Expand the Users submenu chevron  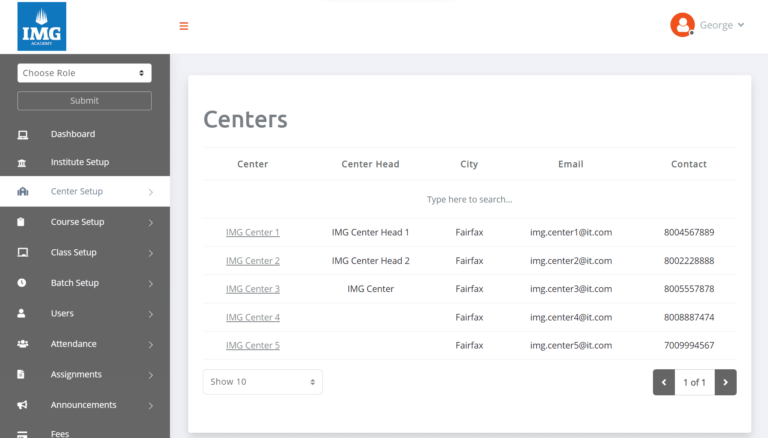coord(150,314)
